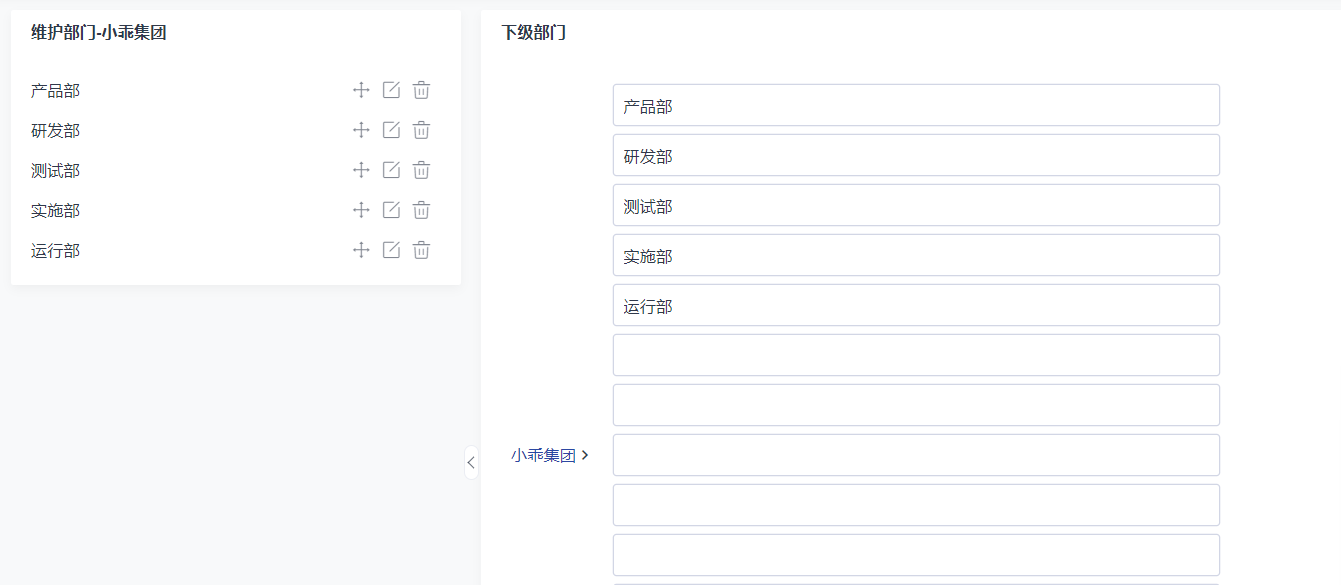1341x585 pixels.
Task: Click the delete icon for 运行部
Action: click(421, 250)
